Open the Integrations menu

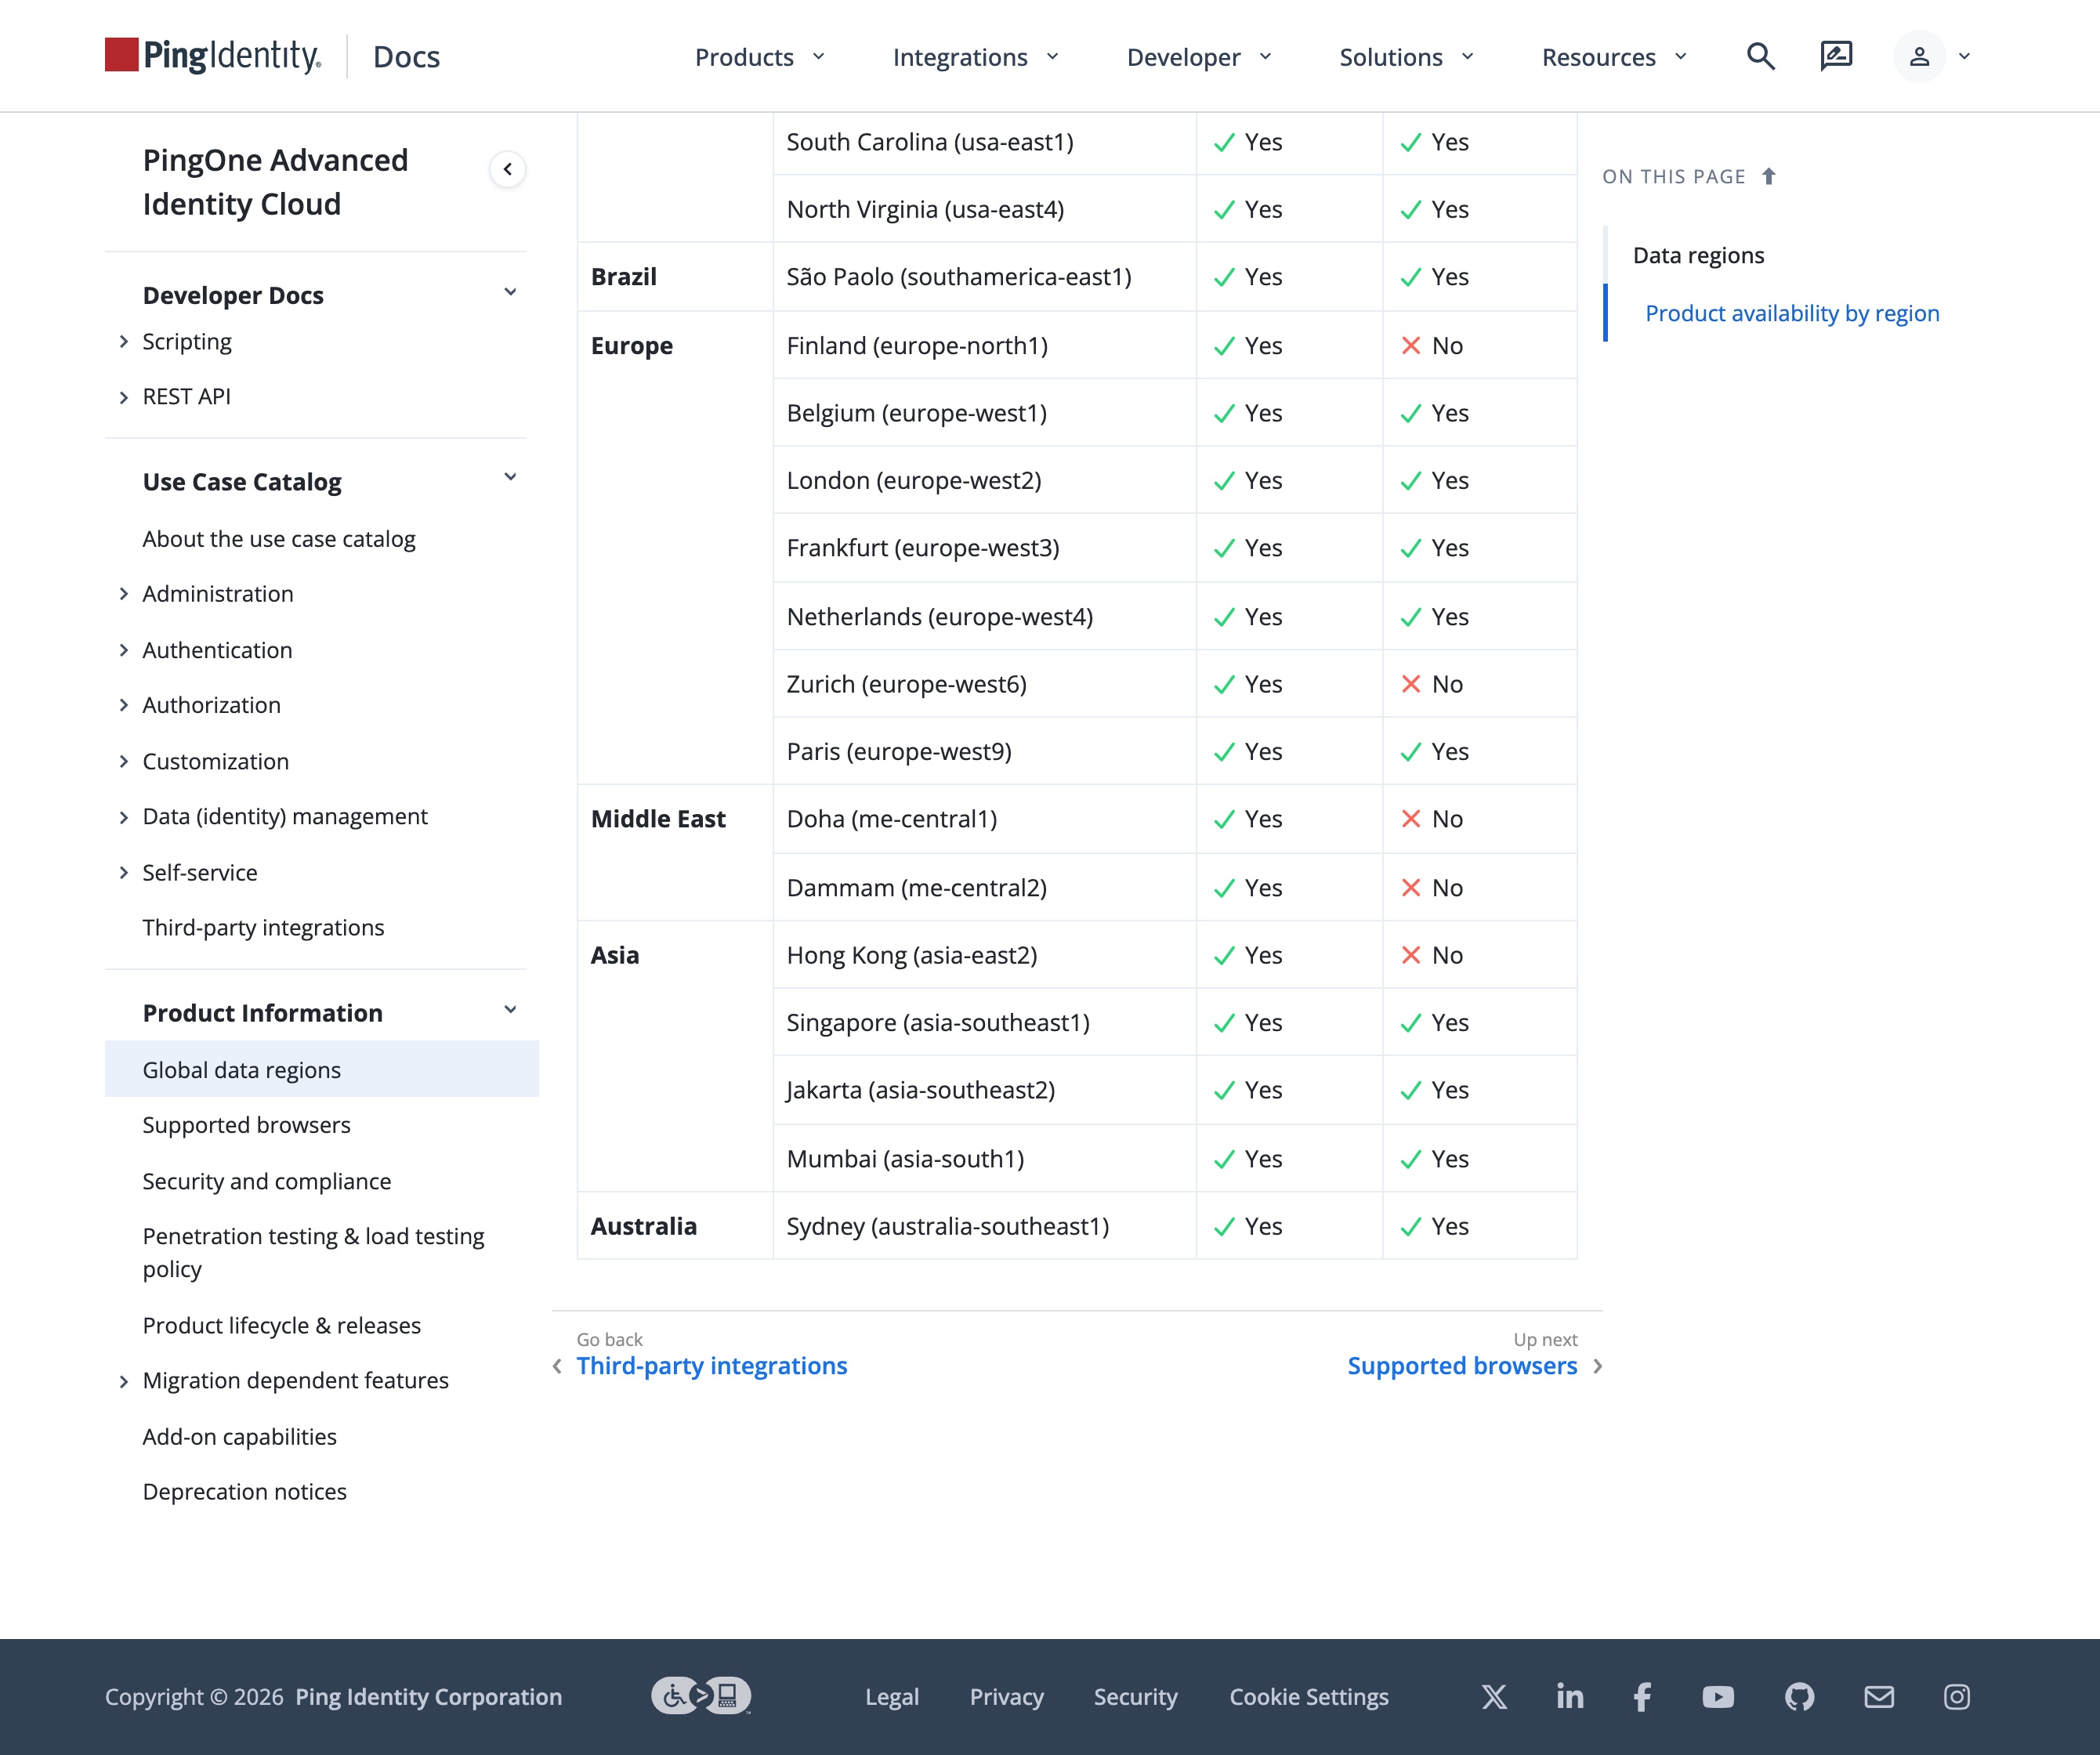click(976, 57)
